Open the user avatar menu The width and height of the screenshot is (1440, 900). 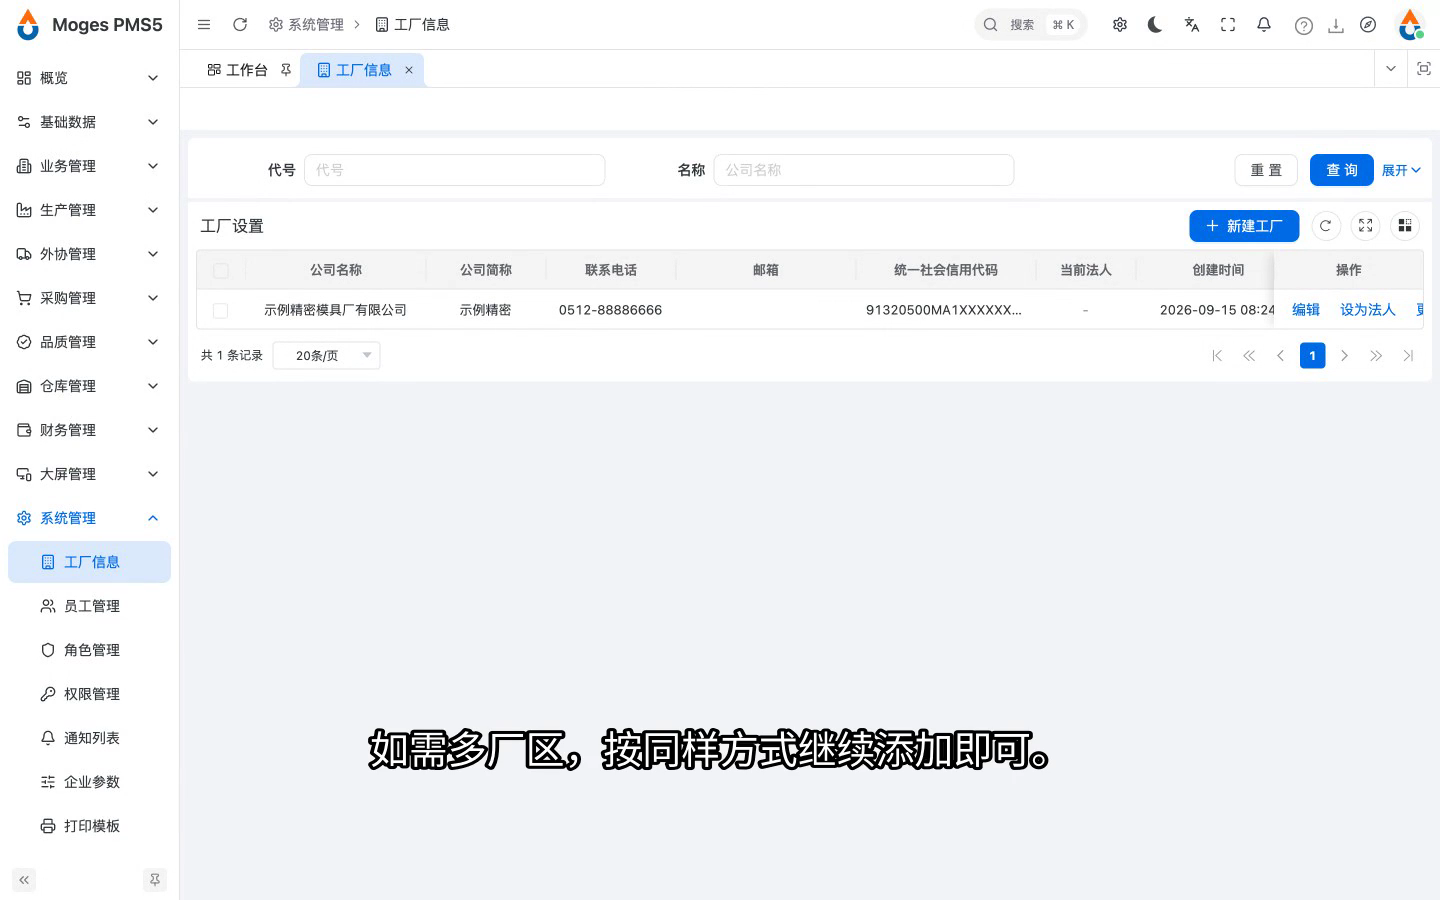point(1411,25)
